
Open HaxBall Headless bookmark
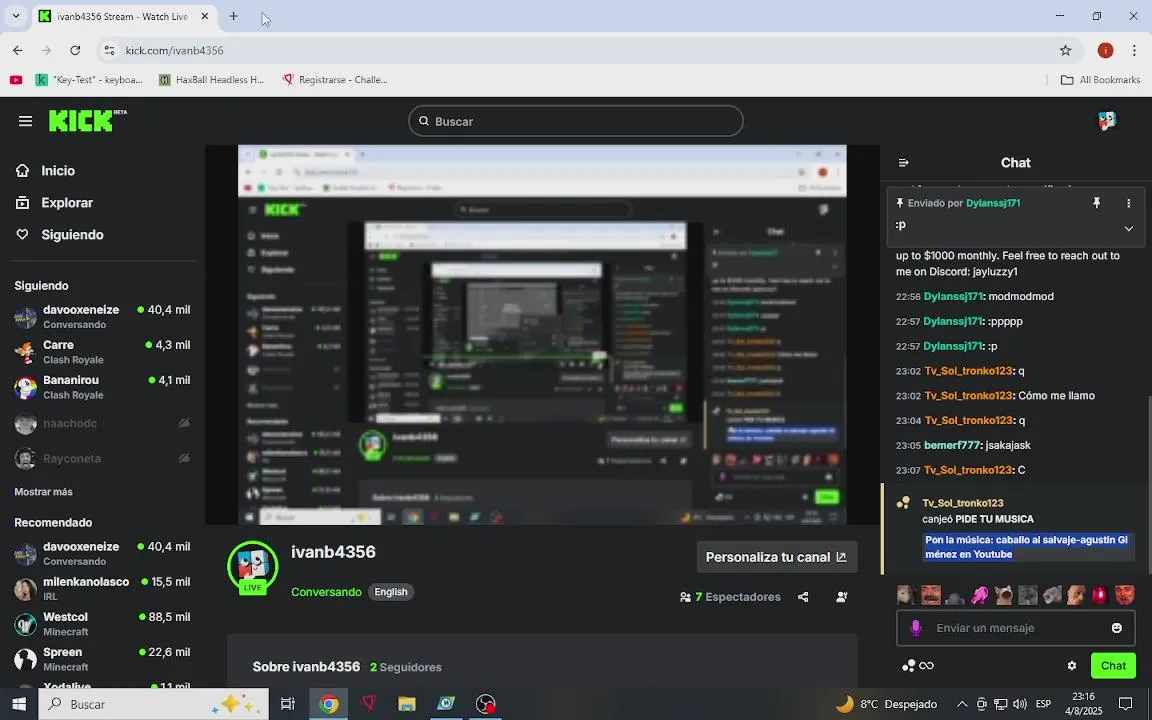click(212, 80)
